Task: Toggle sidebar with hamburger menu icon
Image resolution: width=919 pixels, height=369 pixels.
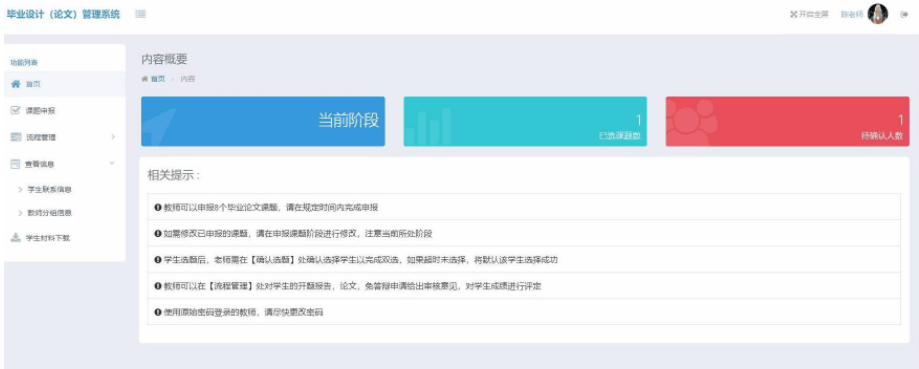Action: [141, 14]
